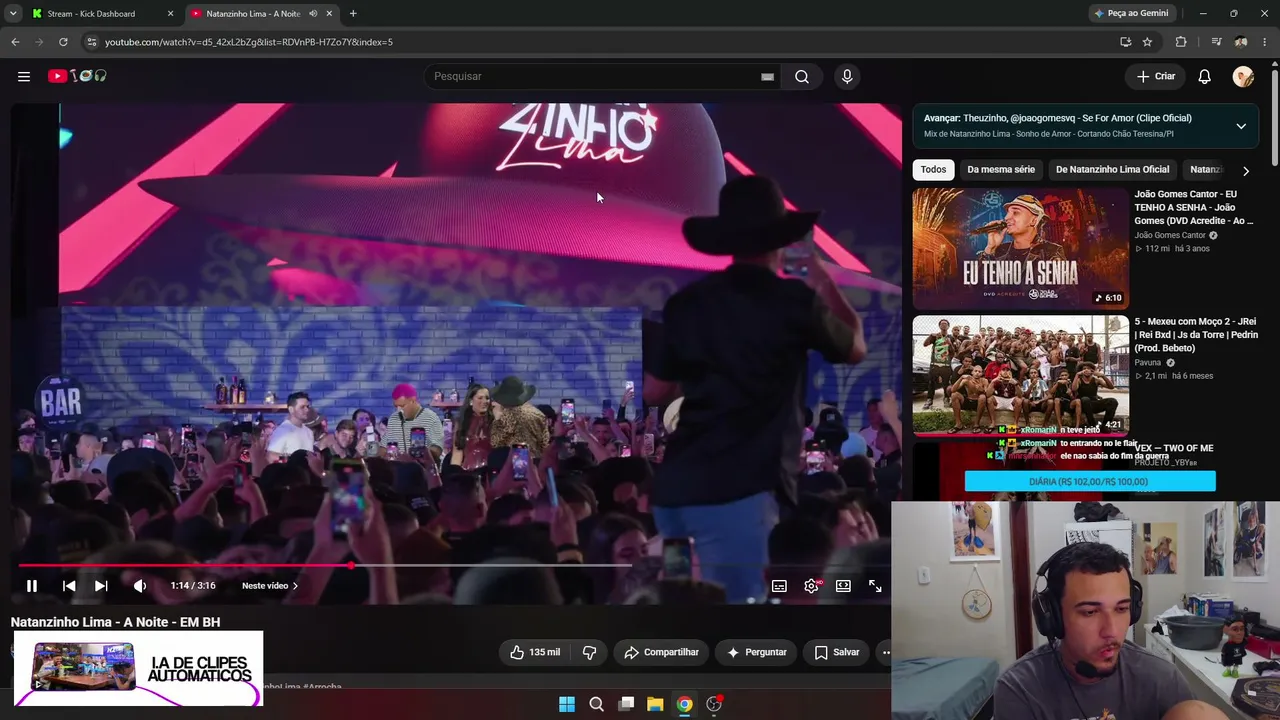This screenshot has width=1280, height=720.
Task: Go back in browser history
Action: [x=15, y=42]
